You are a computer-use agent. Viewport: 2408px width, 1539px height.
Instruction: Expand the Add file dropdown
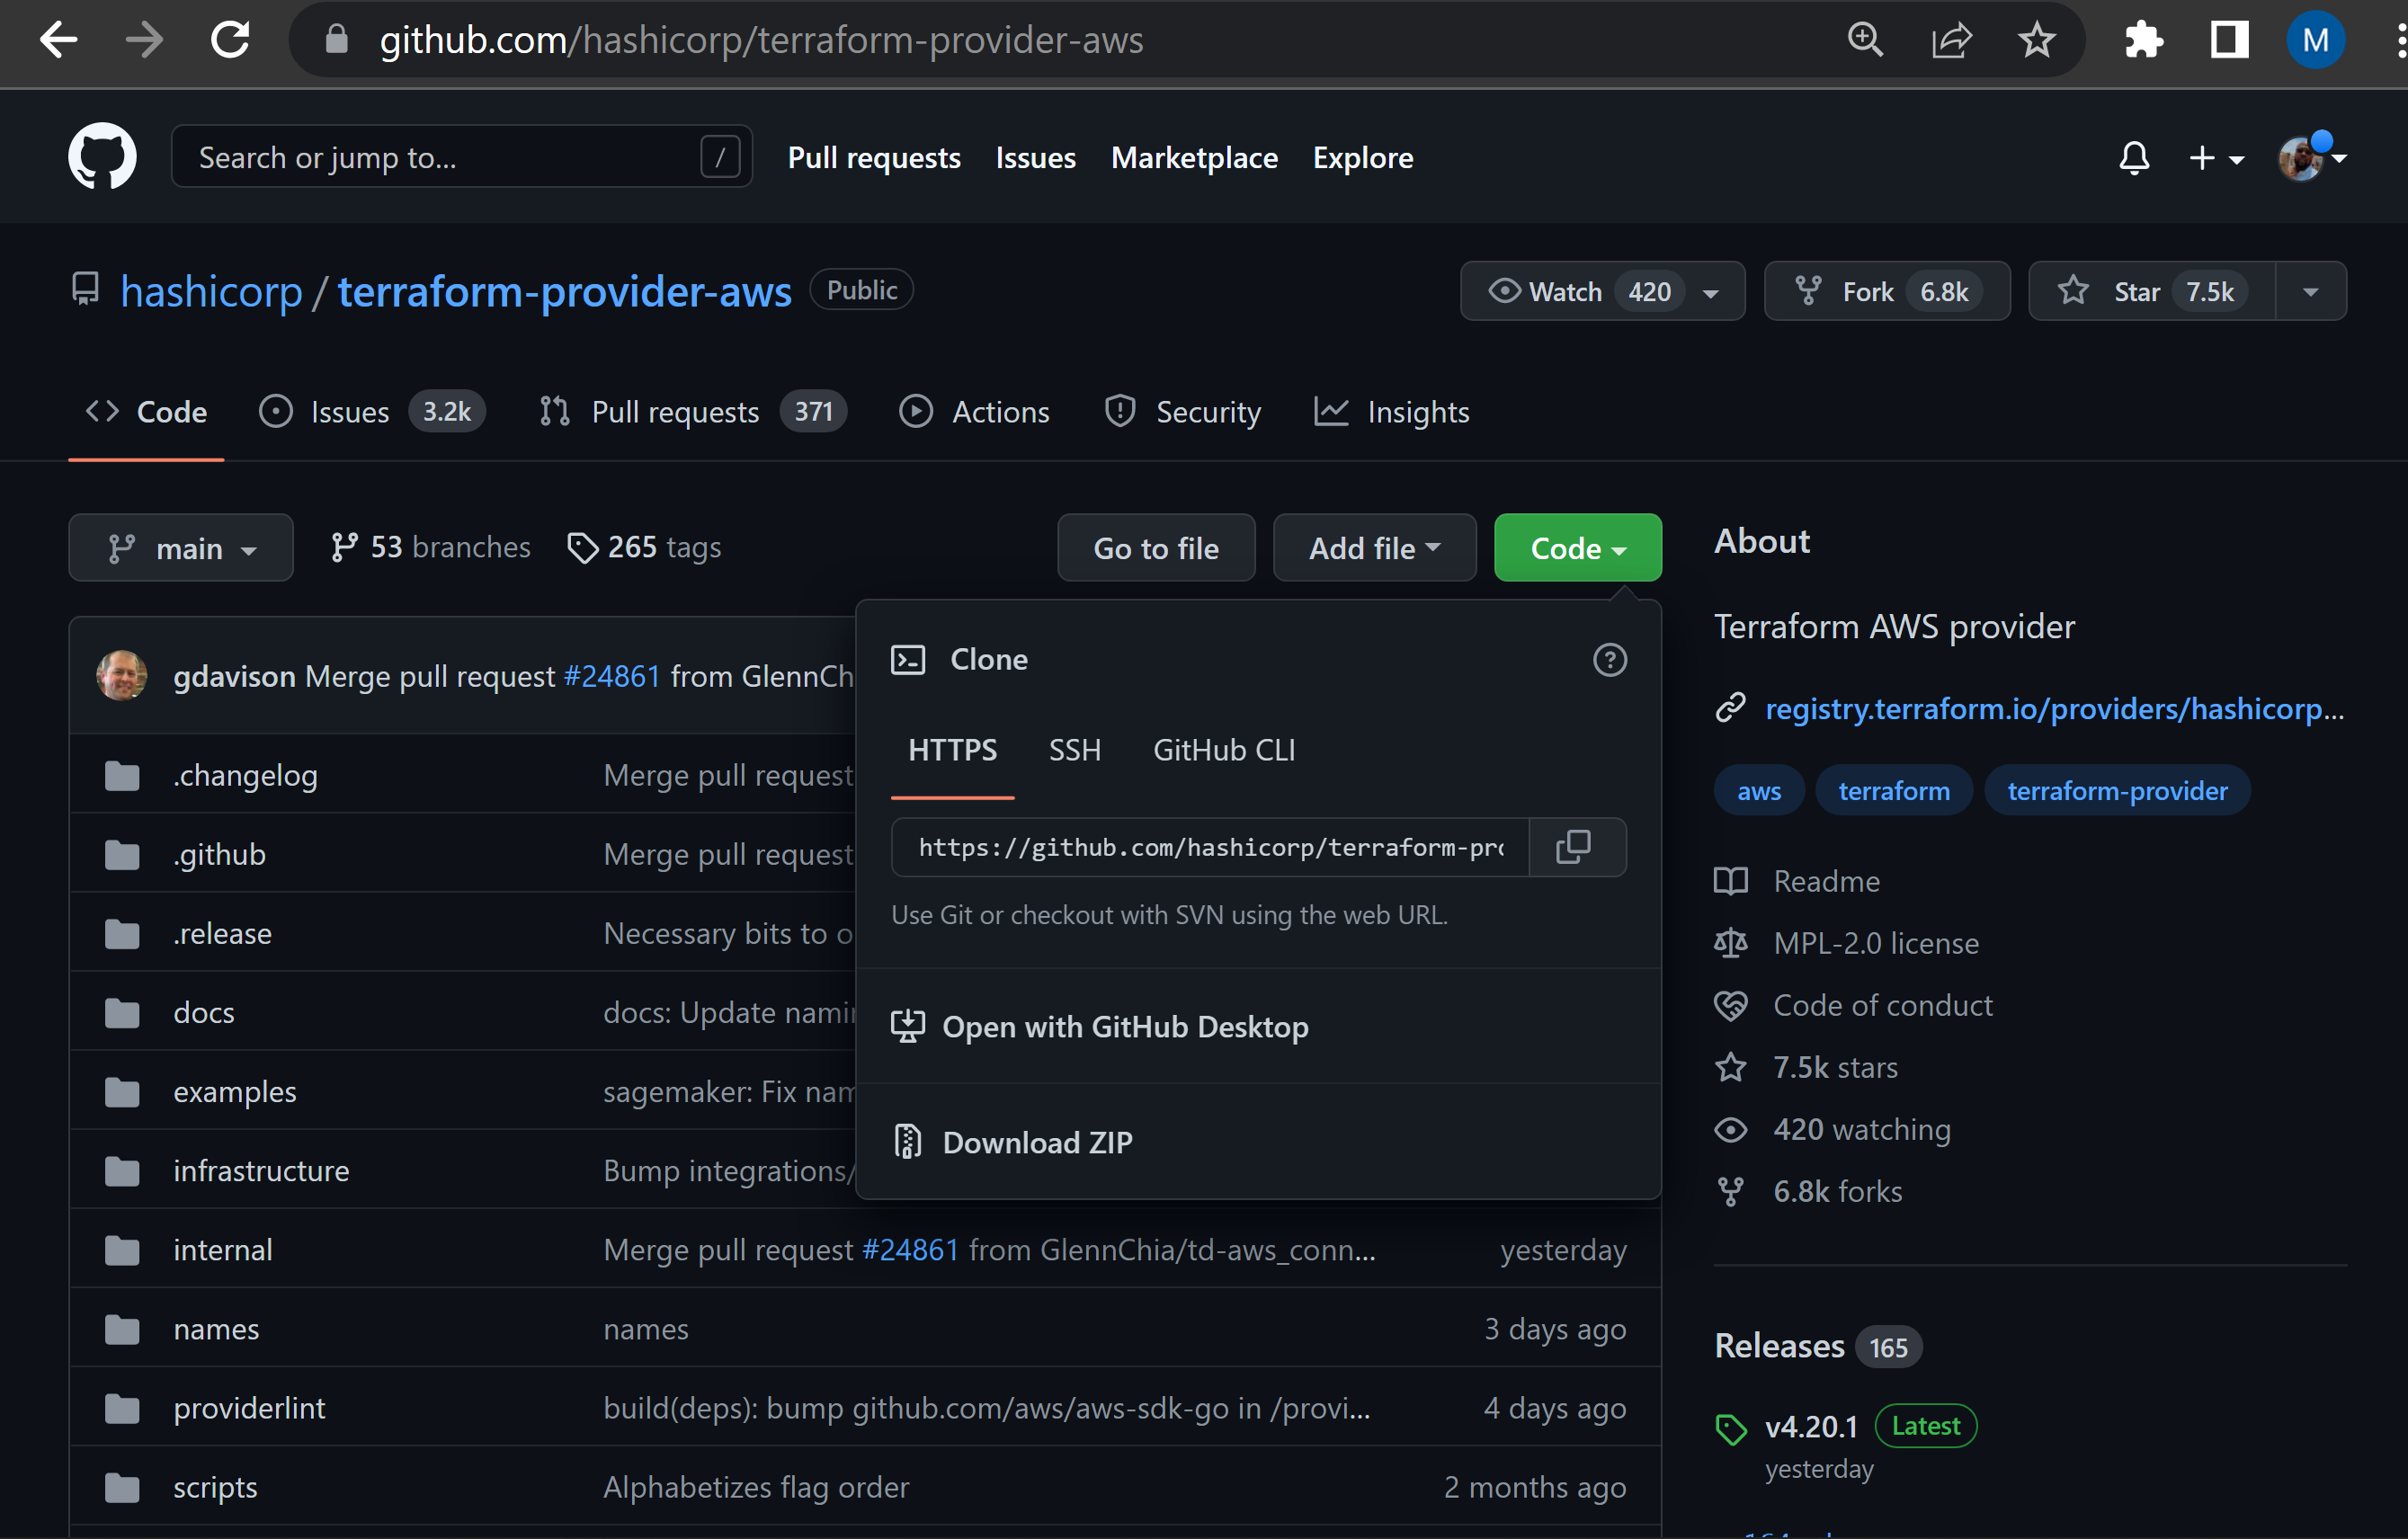pos(1375,548)
